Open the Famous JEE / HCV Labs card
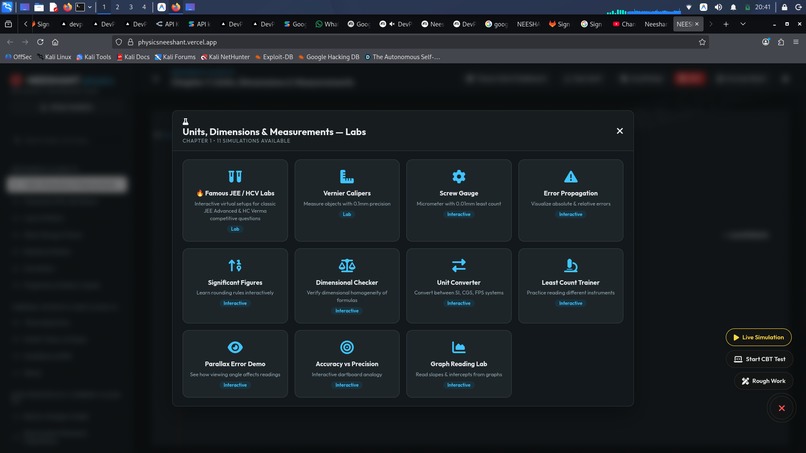Image resolution: width=806 pixels, height=453 pixels. click(x=235, y=200)
